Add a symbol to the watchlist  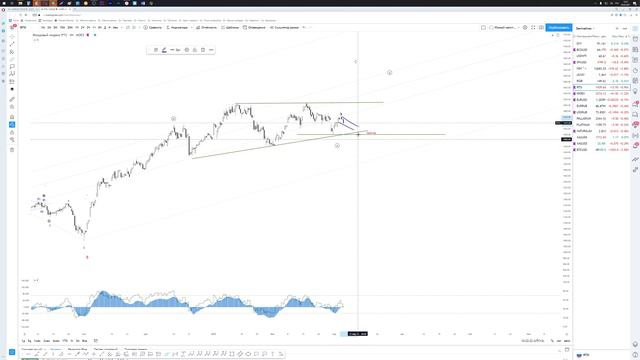coord(617,29)
